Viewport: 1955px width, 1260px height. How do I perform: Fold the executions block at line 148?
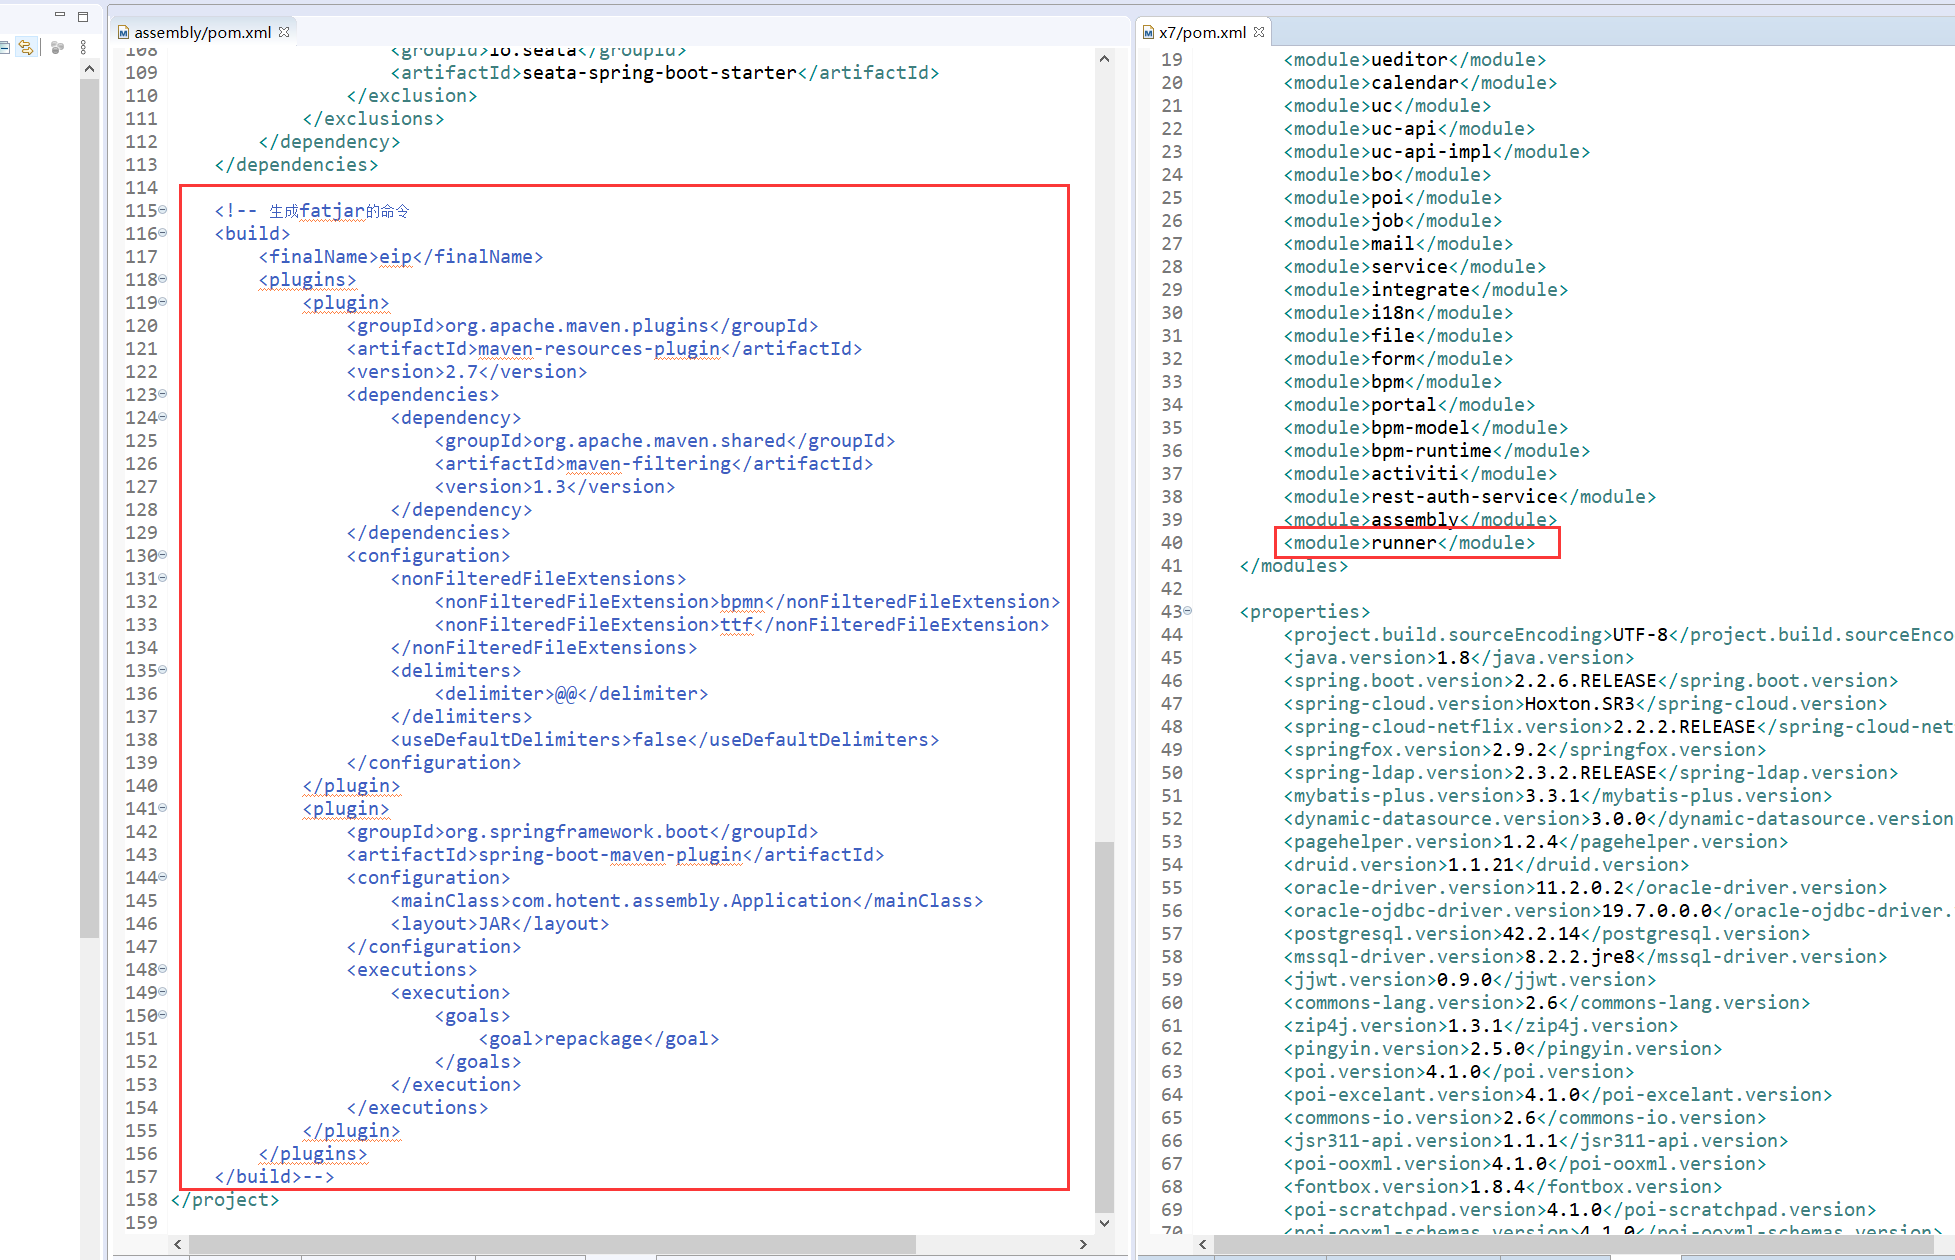click(x=163, y=969)
